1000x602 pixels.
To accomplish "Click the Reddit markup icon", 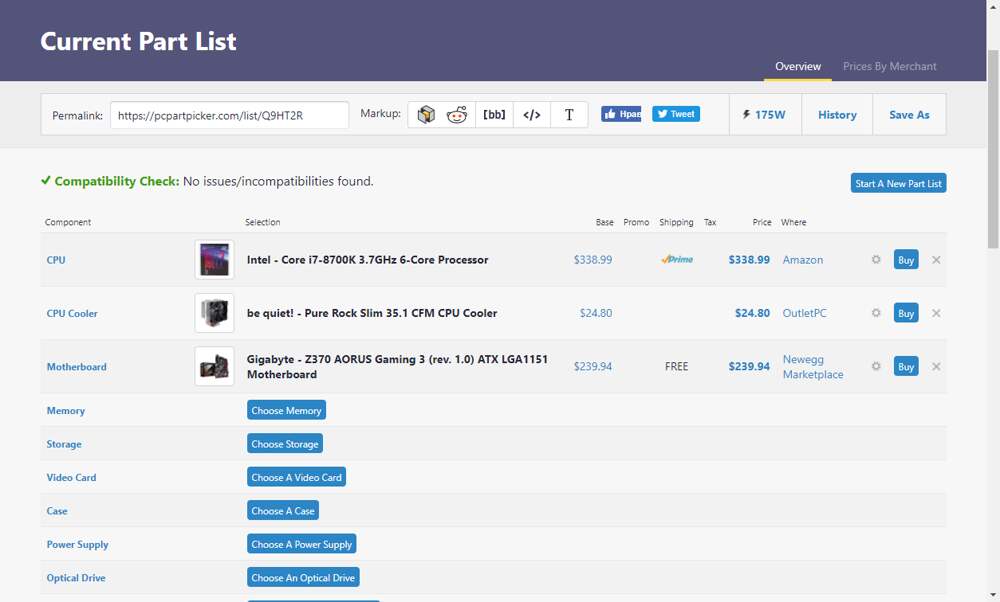I will tap(457, 115).
